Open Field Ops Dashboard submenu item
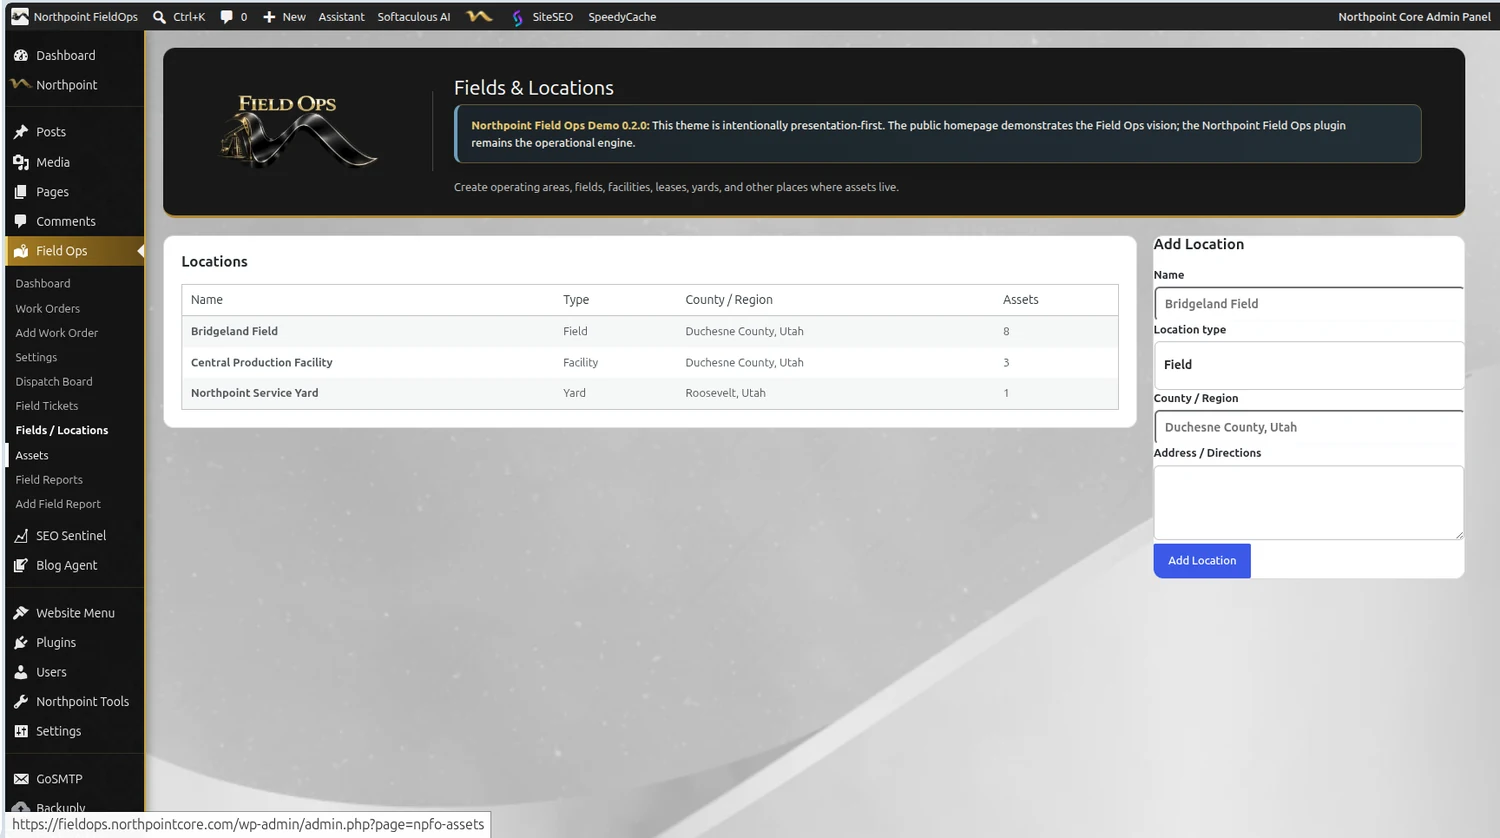Image resolution: width=1500 pixels, height=838 pixels. pos(43,284)
